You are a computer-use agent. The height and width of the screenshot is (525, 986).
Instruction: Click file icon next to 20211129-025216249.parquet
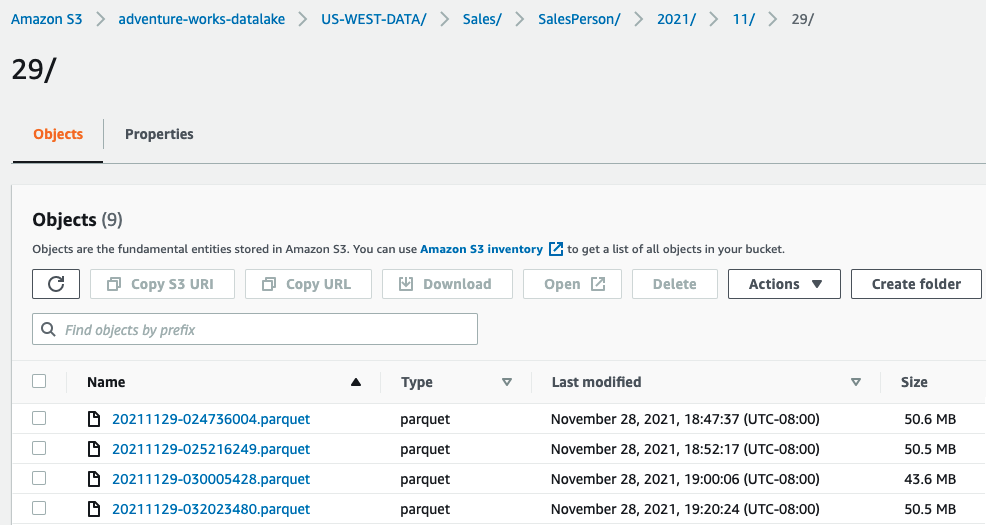click(x=95, y=449)
